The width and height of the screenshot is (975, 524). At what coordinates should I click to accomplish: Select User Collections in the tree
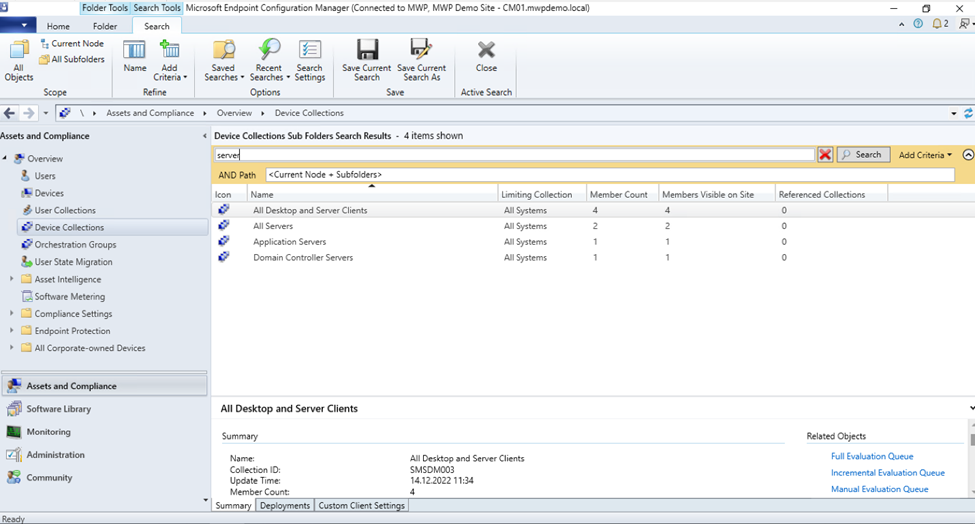[65, 210]
